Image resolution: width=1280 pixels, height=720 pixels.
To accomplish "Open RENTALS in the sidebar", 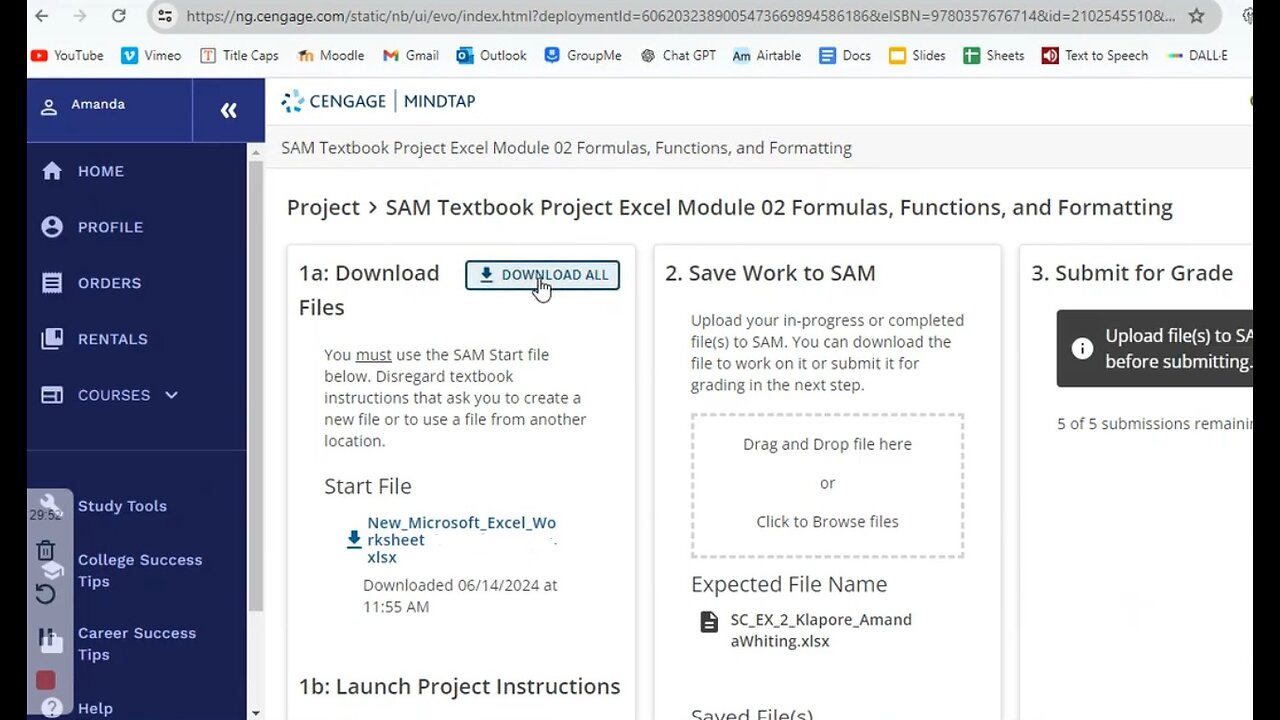I will [x=94, y=339].
